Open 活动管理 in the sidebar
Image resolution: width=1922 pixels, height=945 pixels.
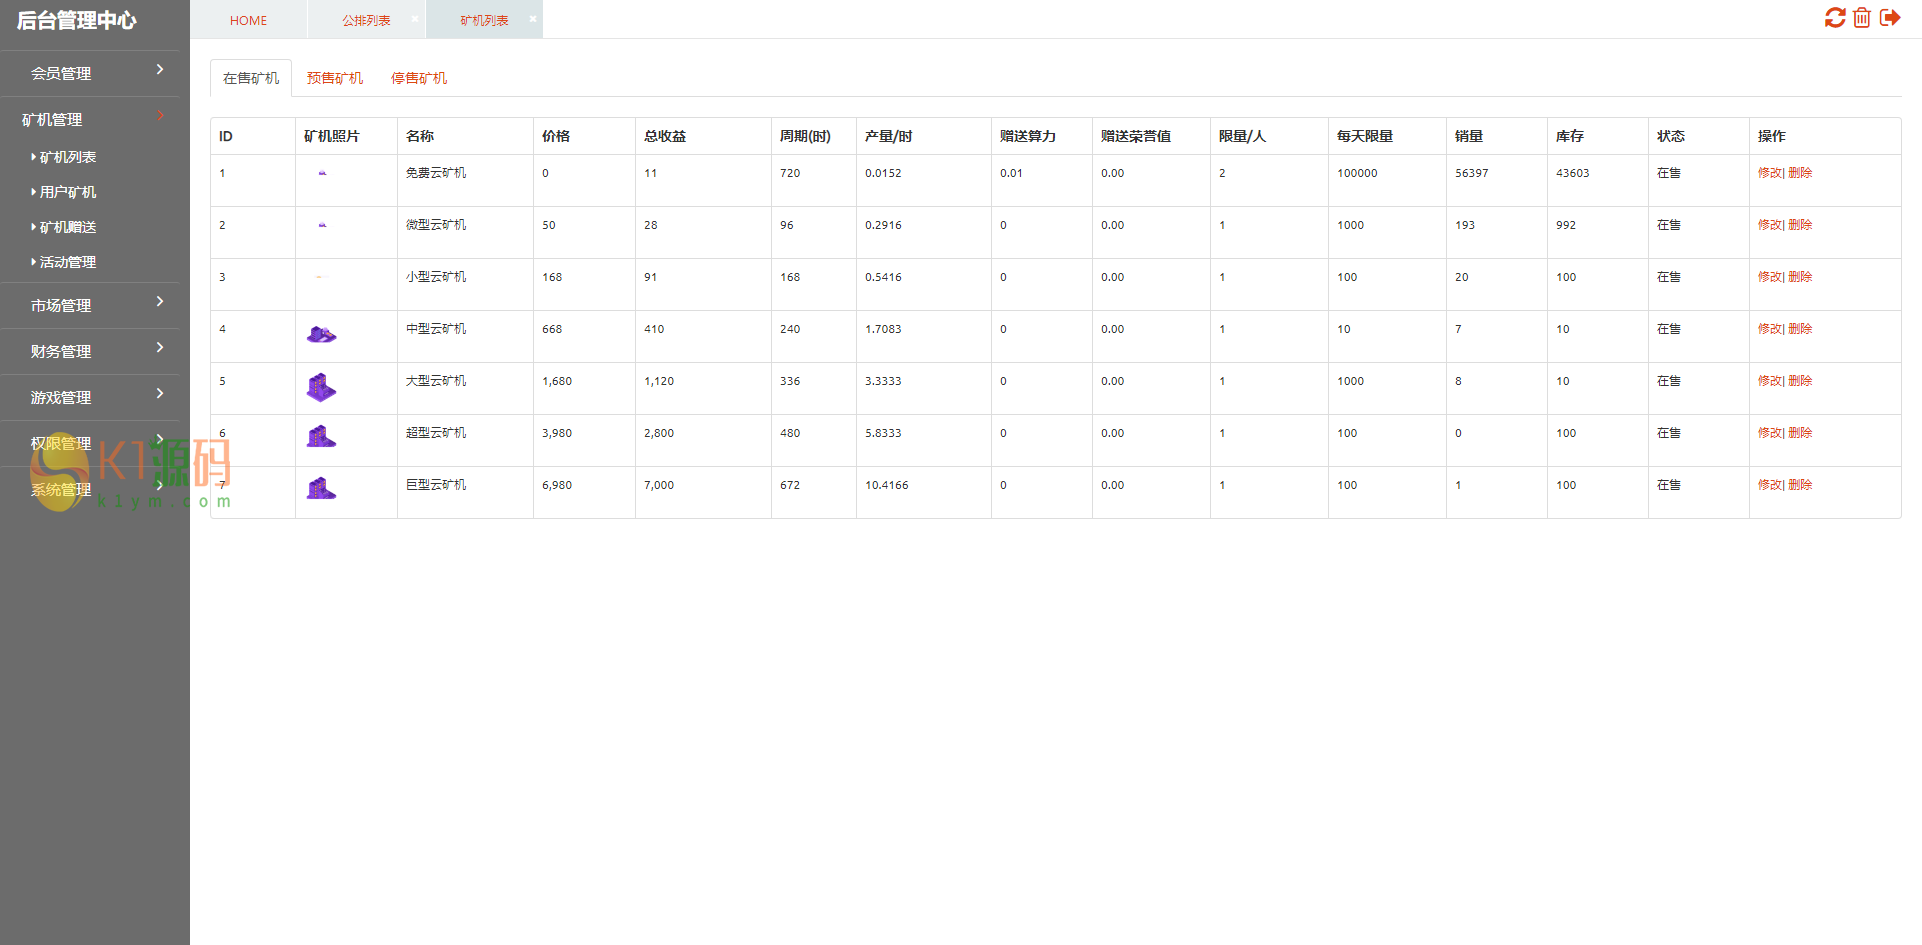[x=68, y=262]
